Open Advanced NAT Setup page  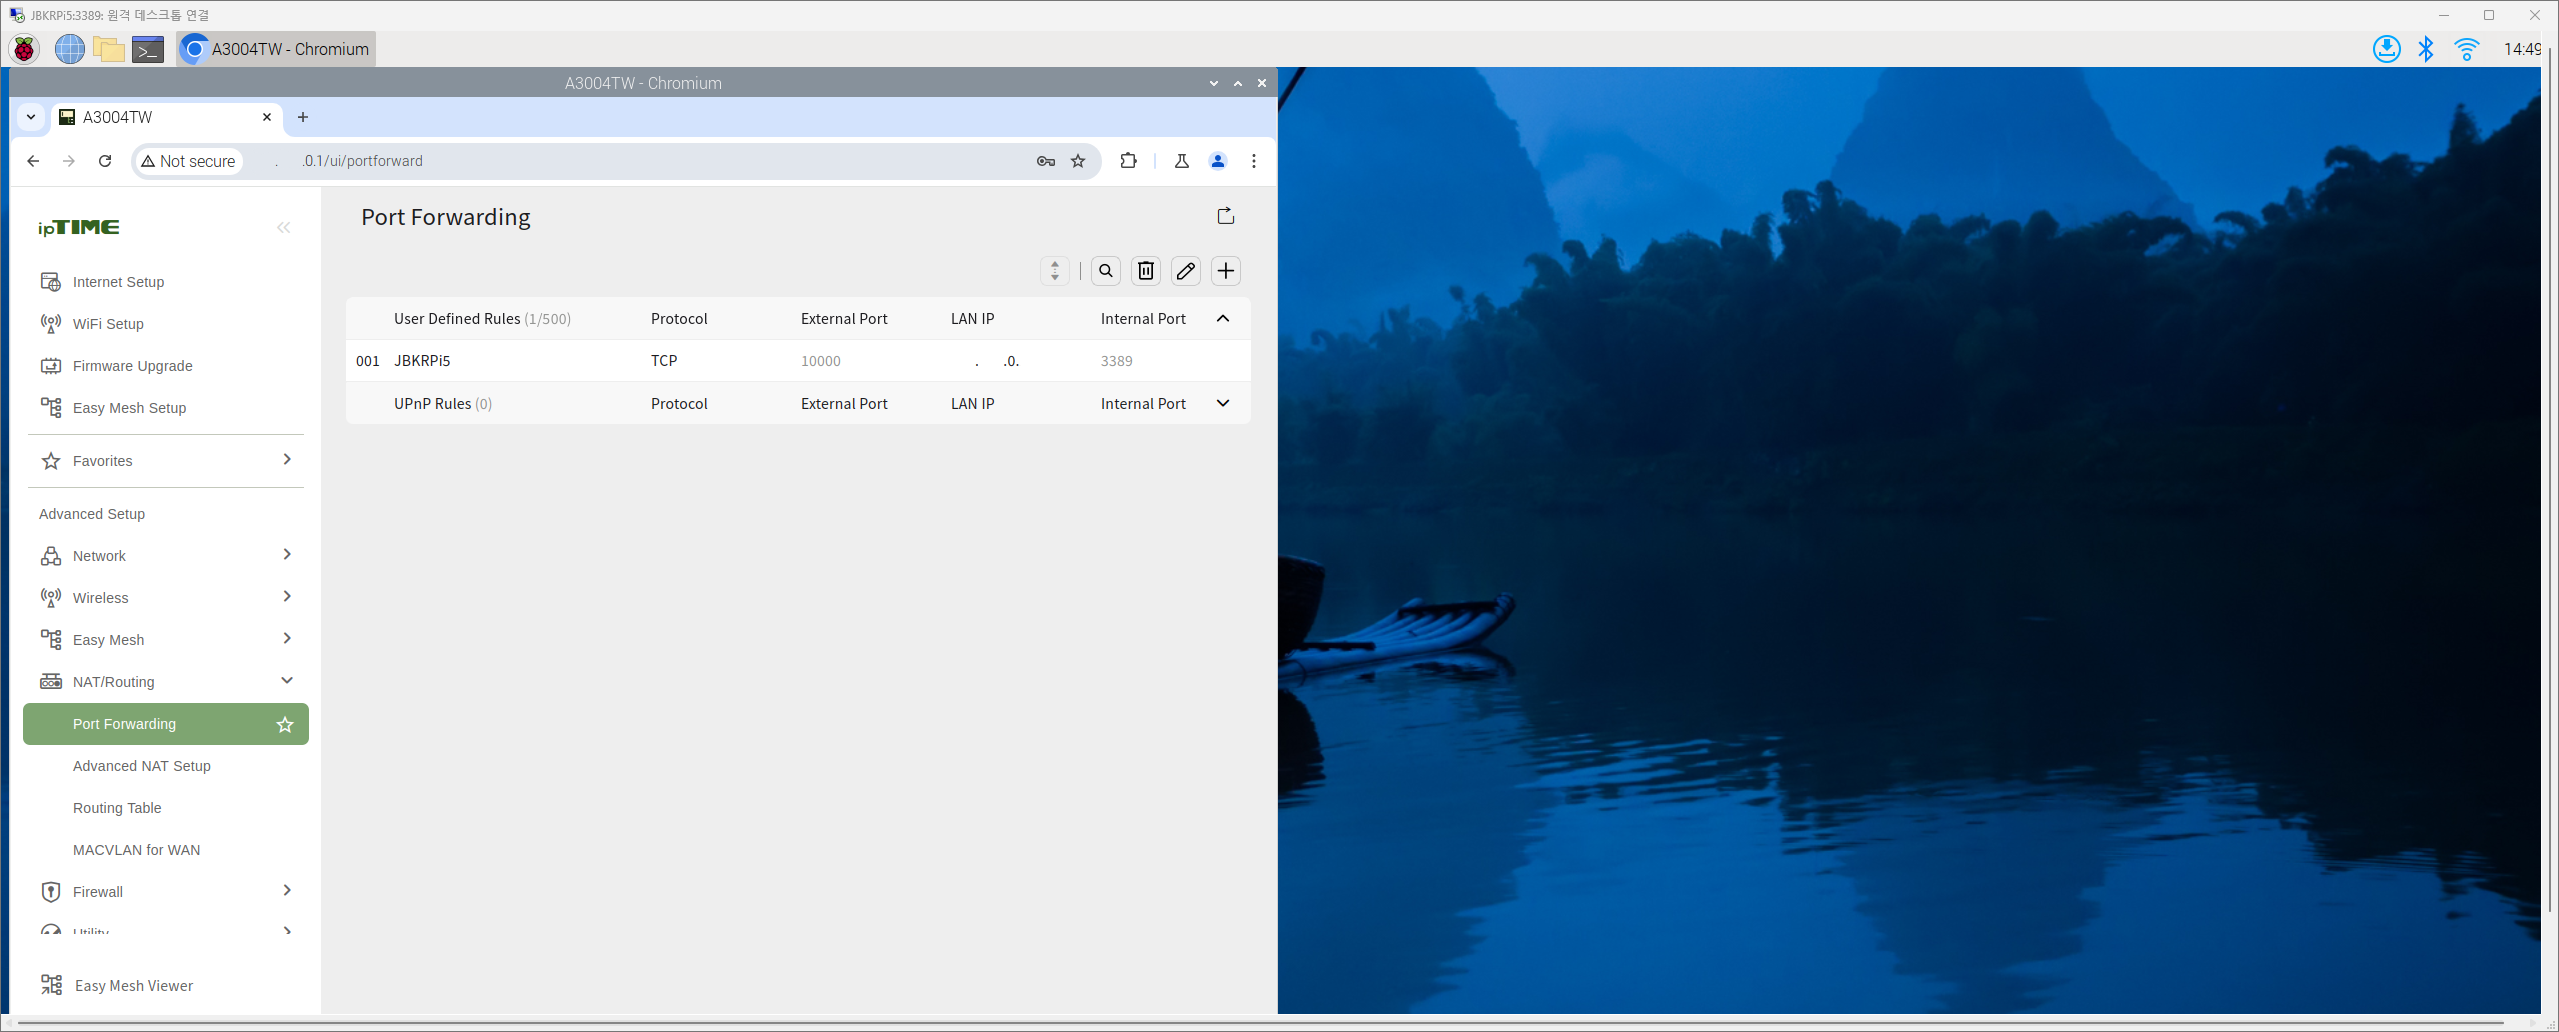(142, 766)
